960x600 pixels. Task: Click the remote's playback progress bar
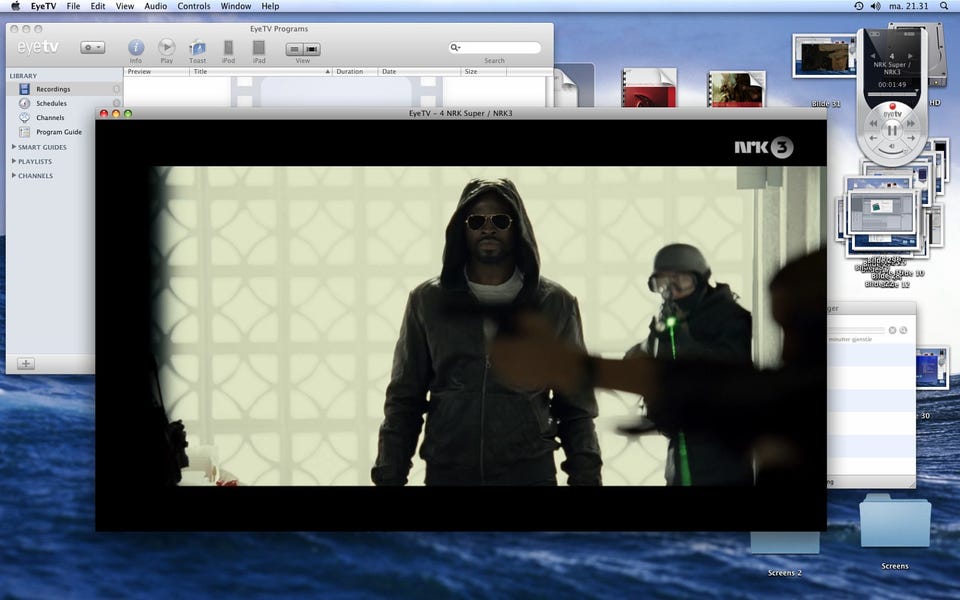click(x=892, y=94)
